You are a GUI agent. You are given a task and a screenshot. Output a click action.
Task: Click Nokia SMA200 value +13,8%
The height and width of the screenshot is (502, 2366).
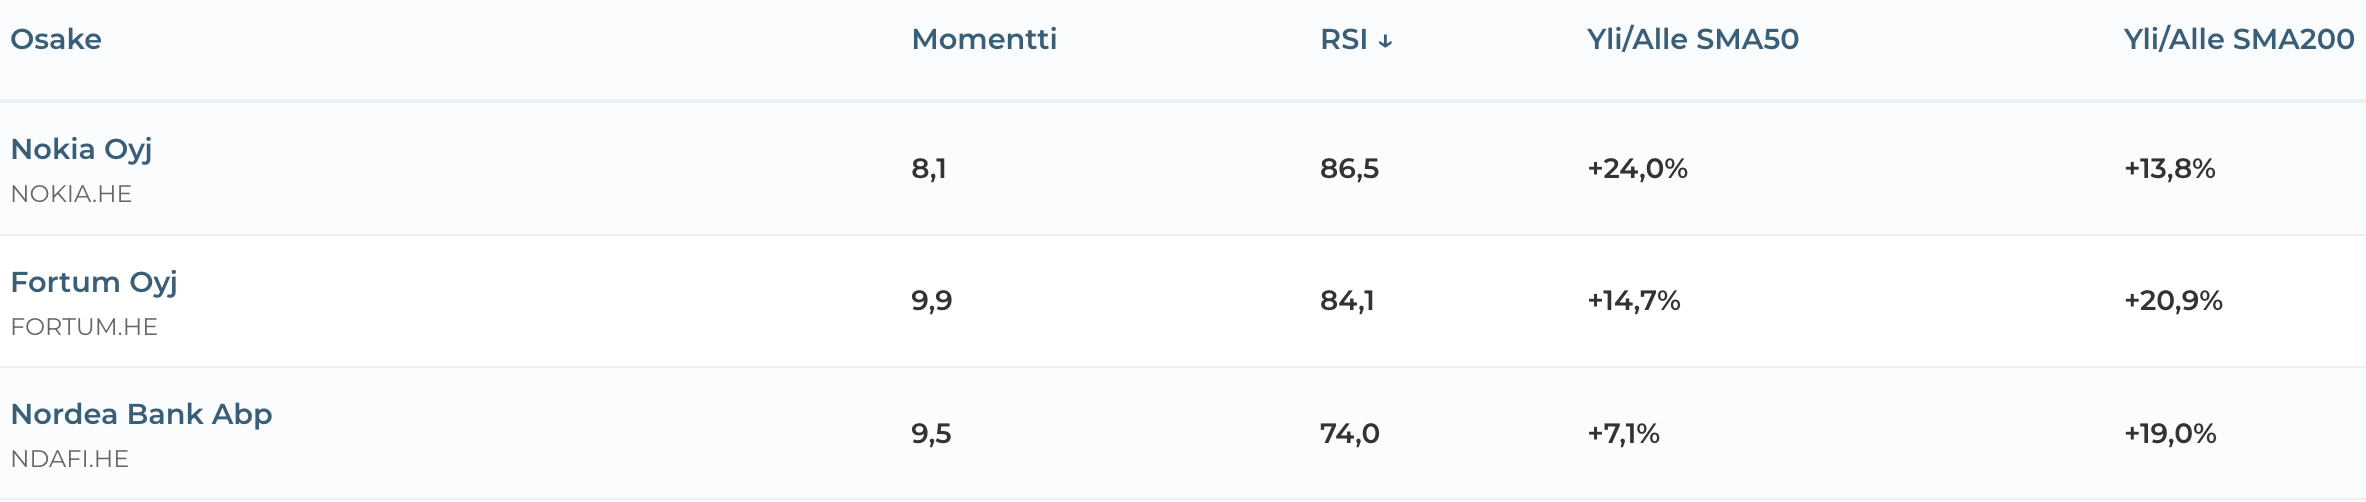(2169, 168)
